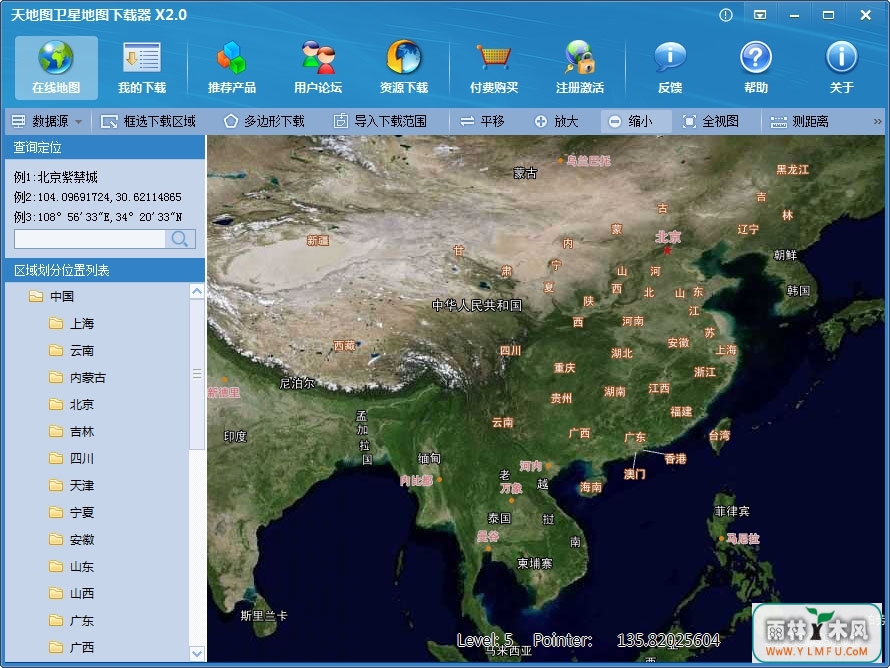Click the exclamation notice icon in title bar

726,15
